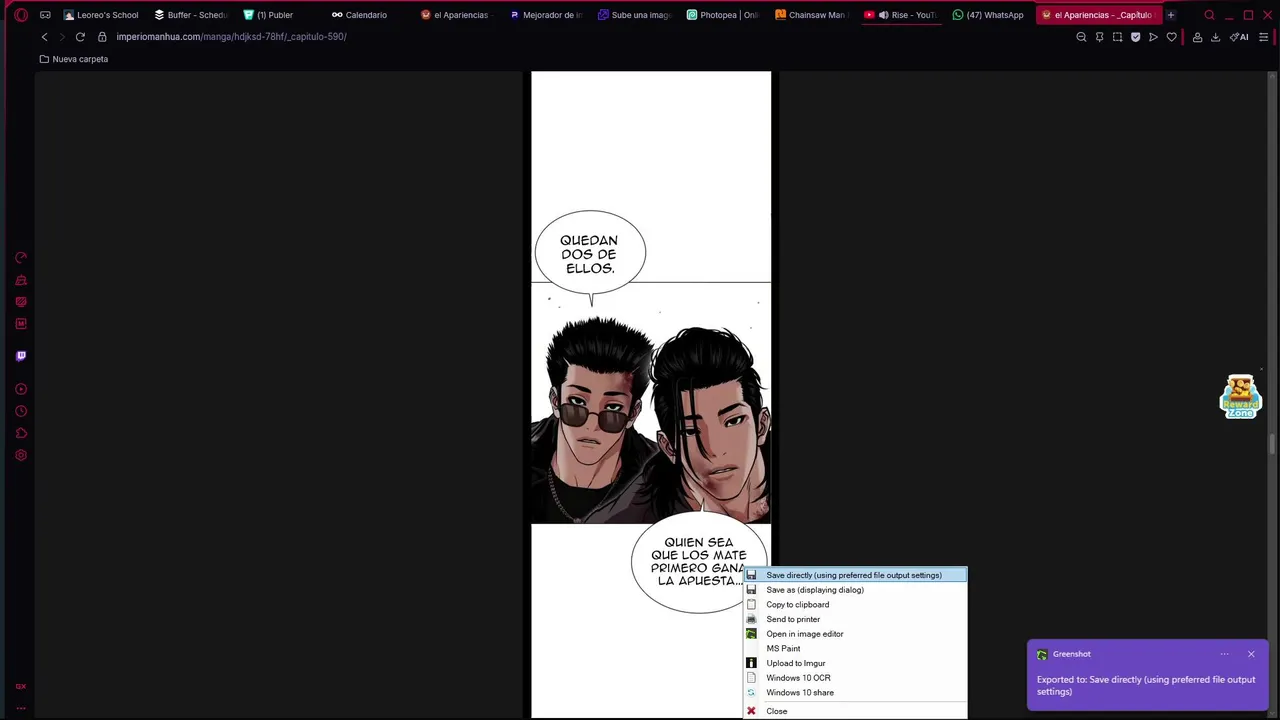Open the Easy Setup menu icon
The image size is (1280, 720).
1264,37
